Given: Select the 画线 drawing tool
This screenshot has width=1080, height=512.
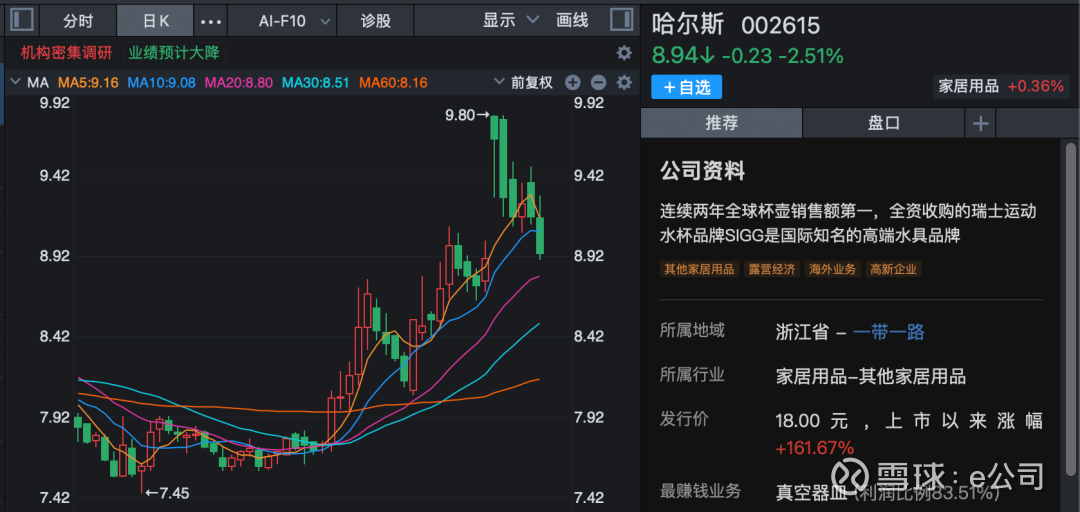Looking at the screenshot, I should click(x=572, y=20).
